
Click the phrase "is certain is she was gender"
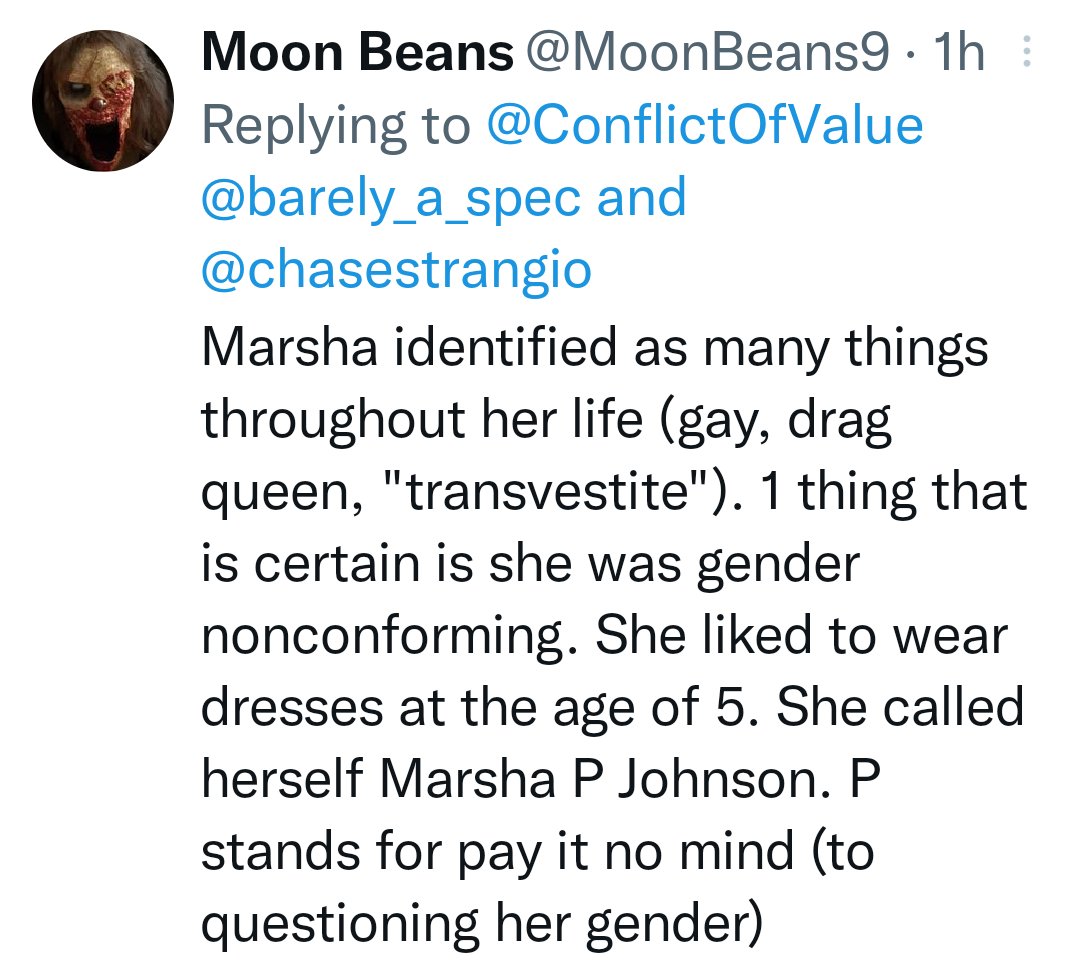point(530,564)
